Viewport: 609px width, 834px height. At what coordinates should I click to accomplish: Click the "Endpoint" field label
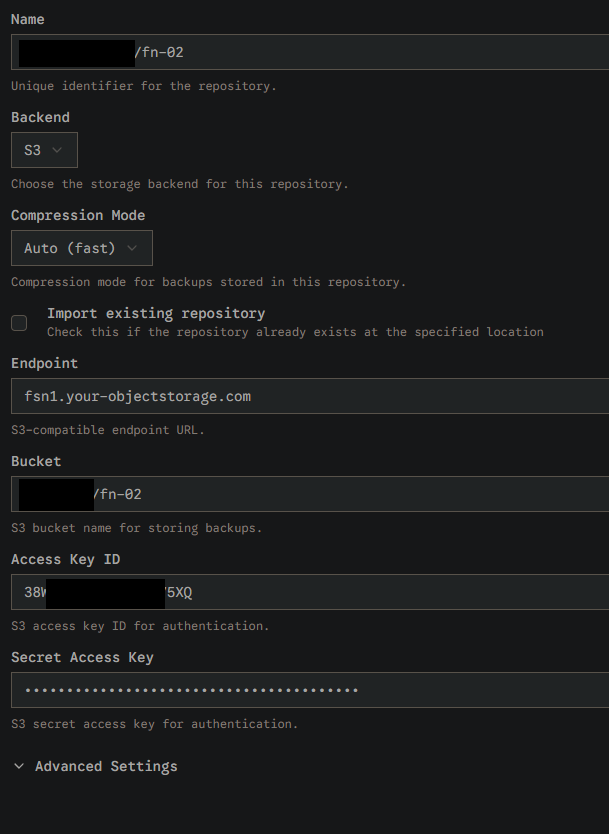pyautogui.click(x=44, y=363)
